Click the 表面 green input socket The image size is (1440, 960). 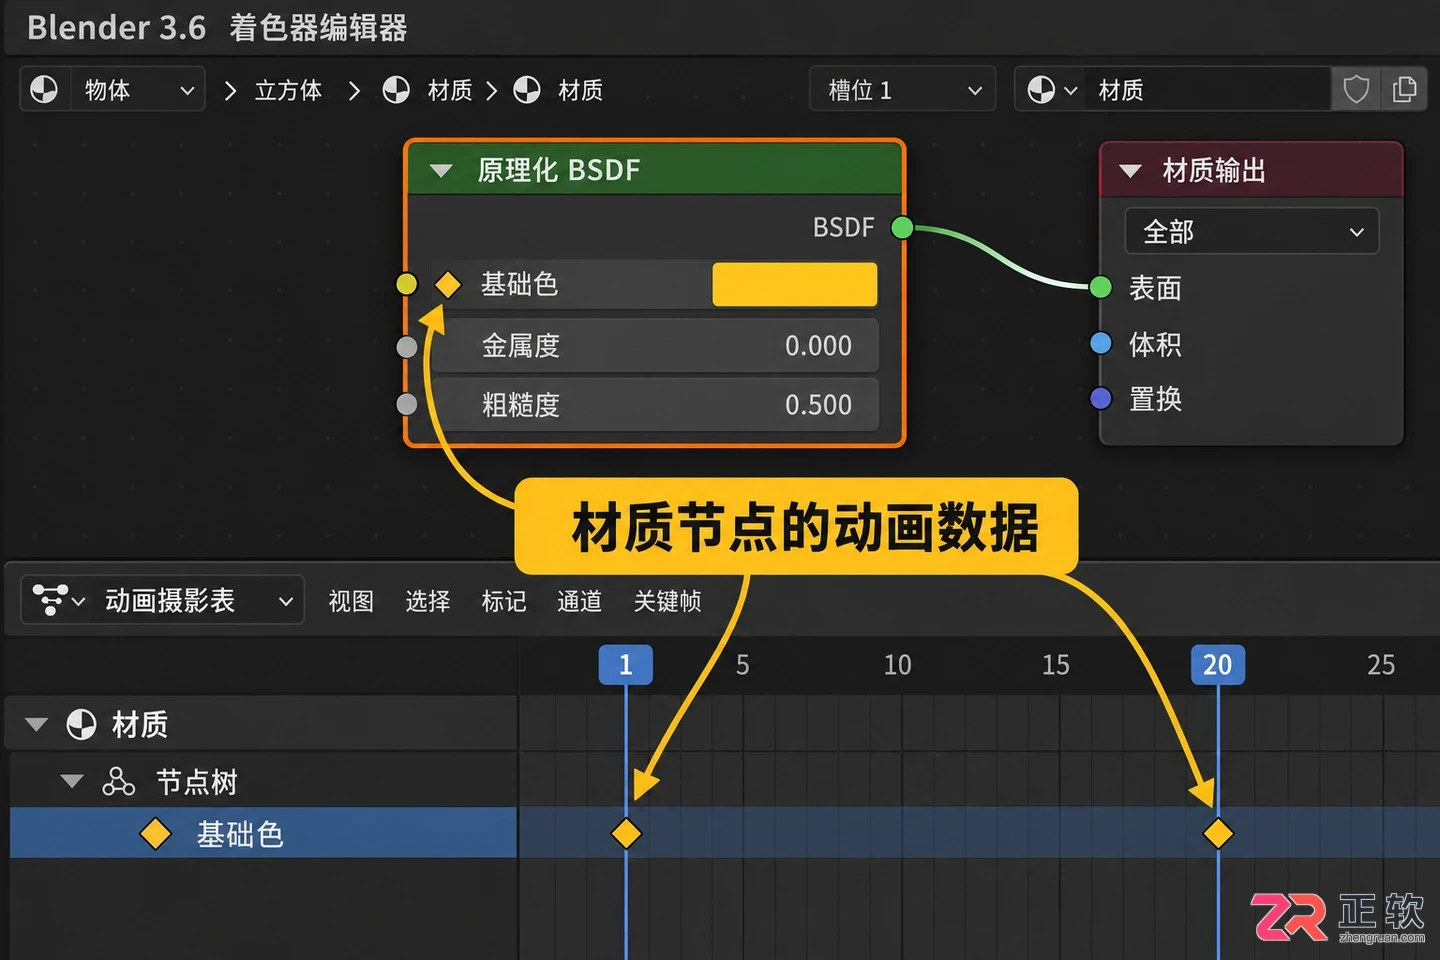pyautogui.click(x=1100, y=288)
